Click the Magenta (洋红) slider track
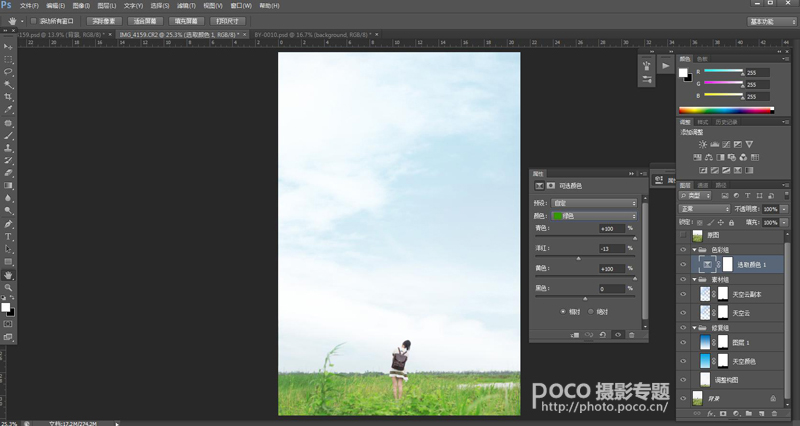Viewport: 800px width, 426px height. [585, 256]
